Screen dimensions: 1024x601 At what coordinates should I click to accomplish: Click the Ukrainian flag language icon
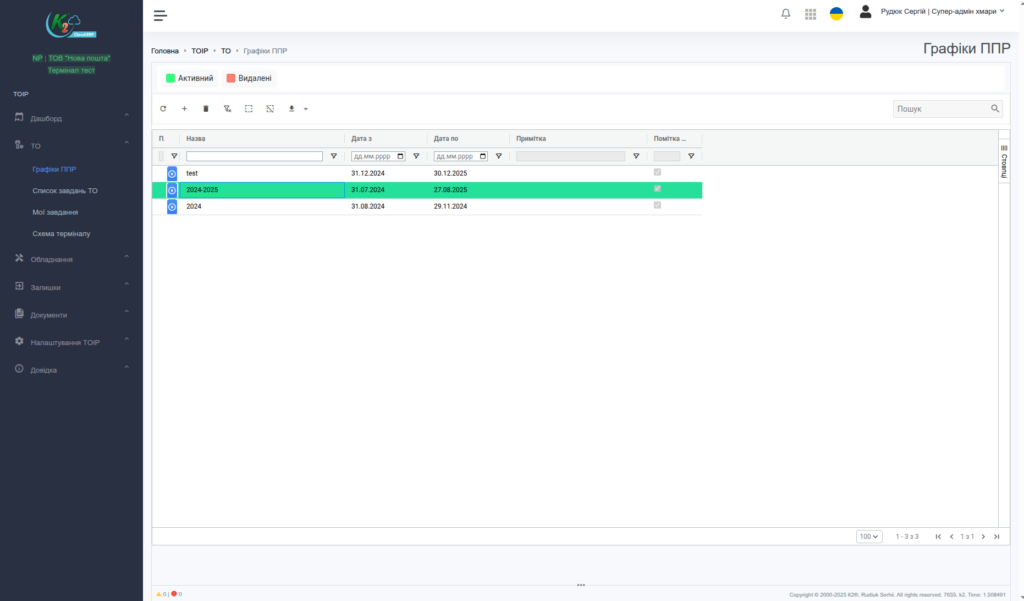(x=836, y=14)
